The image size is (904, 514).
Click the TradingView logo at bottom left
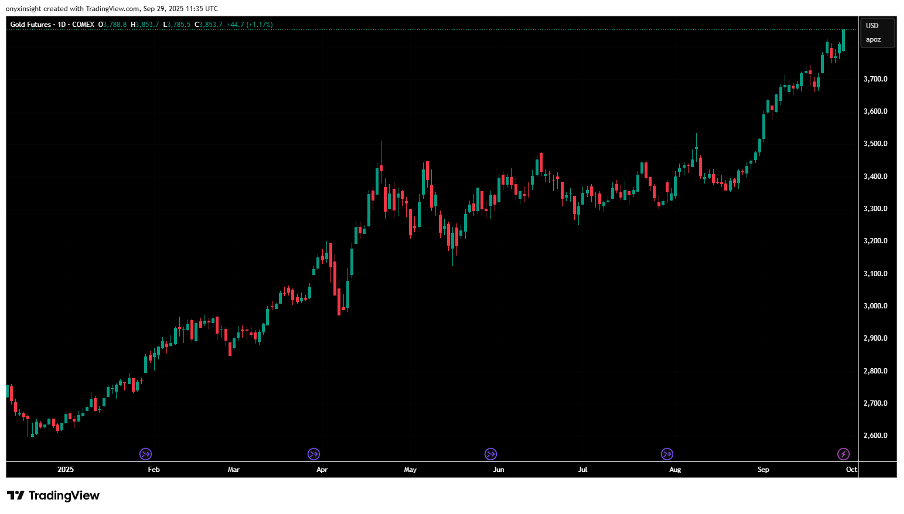(53, 495)
